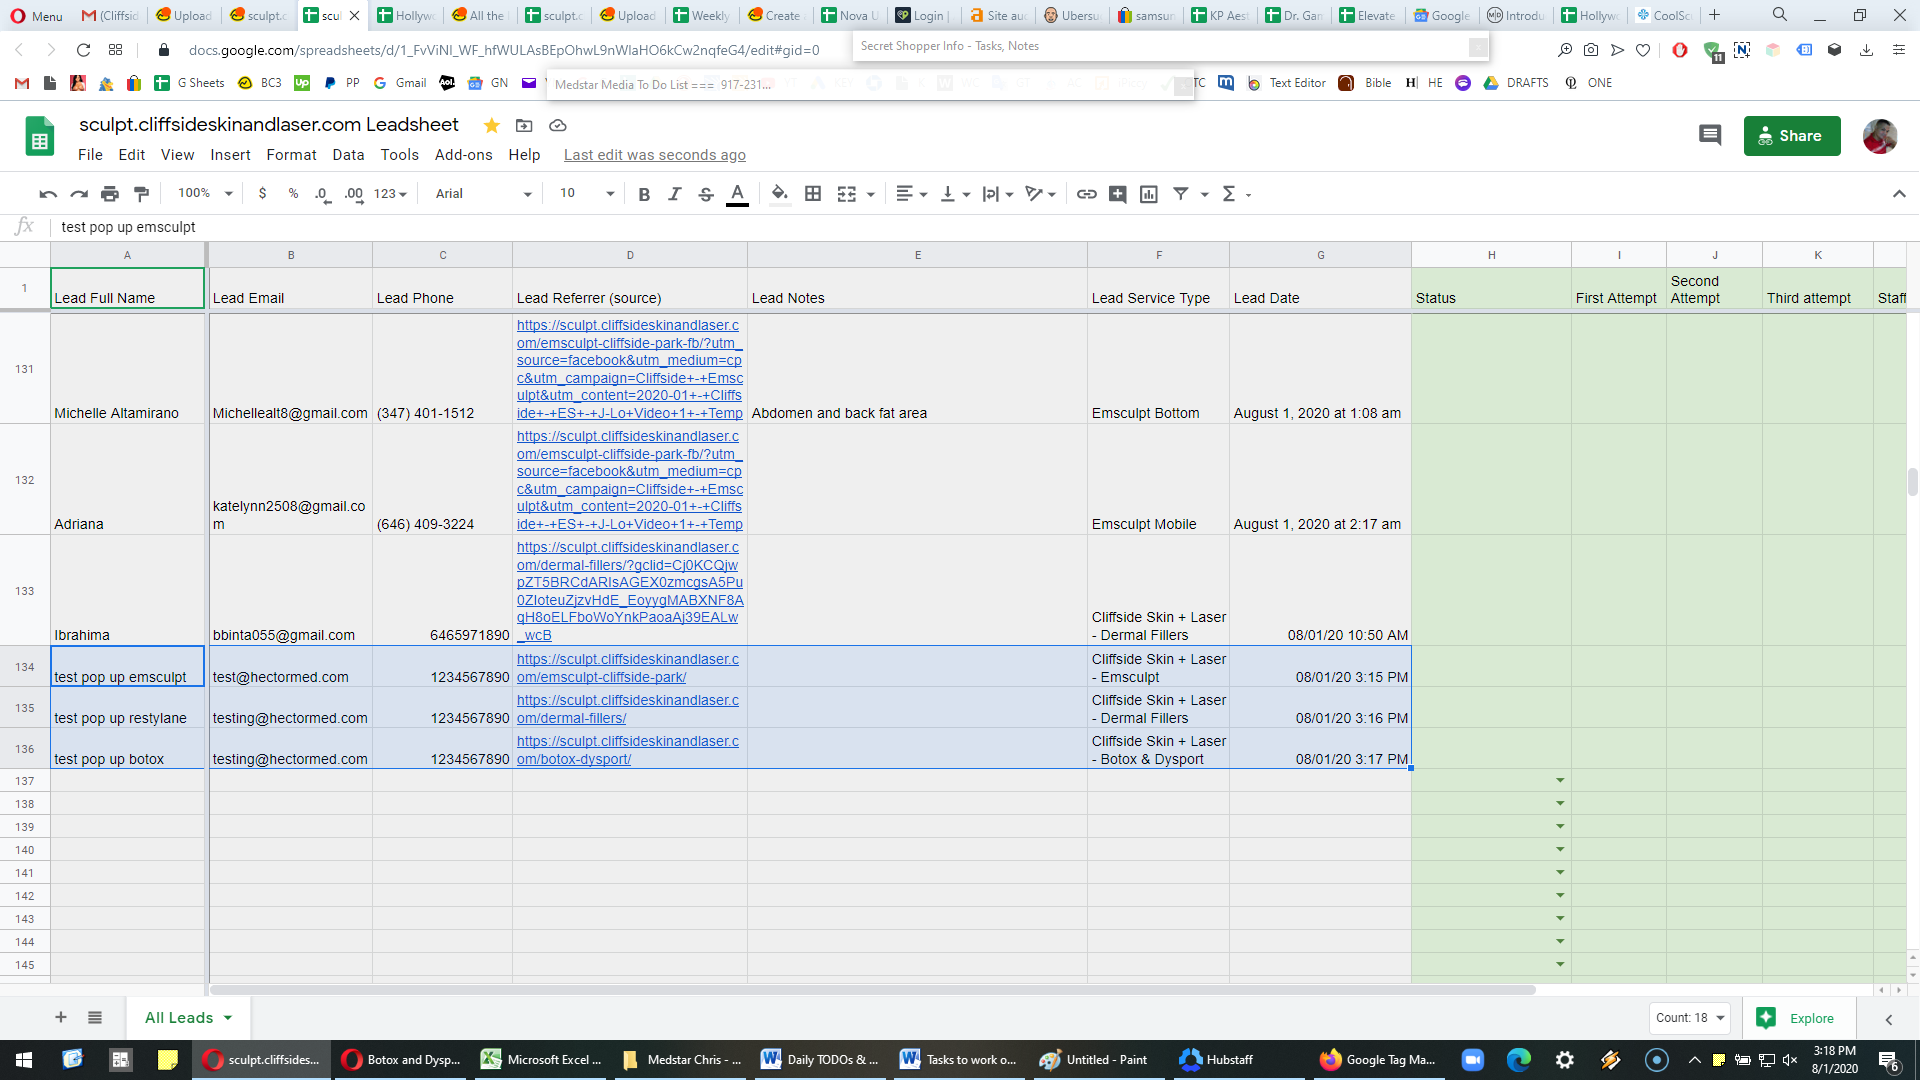Screen dimensions: 1920x1080
Task: Open the fill color bucket tool
Action: pyautogui.click(x=780, y=194)
